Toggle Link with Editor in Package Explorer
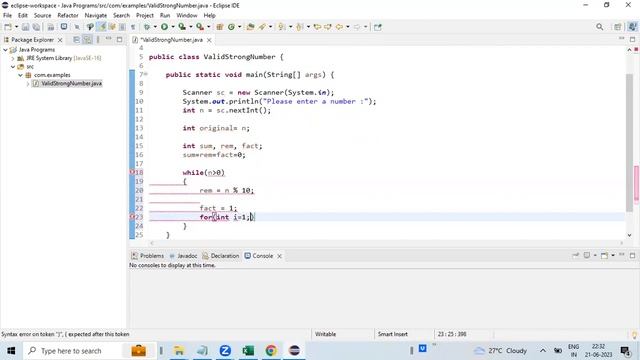Viewport: 640px width, 360px height. [87, 40]
